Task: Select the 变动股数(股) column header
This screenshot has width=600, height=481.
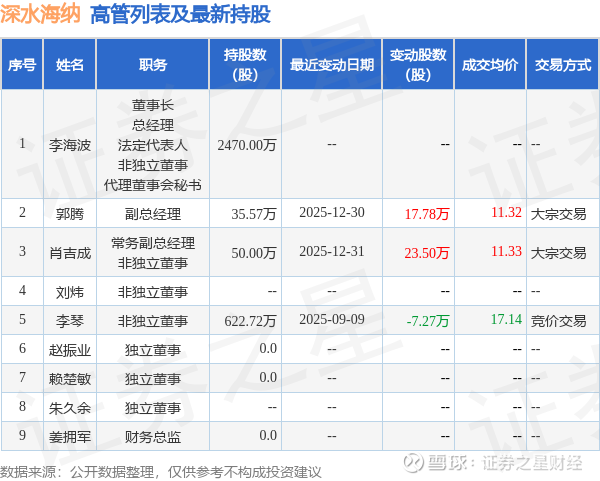Action: point(418,65)
